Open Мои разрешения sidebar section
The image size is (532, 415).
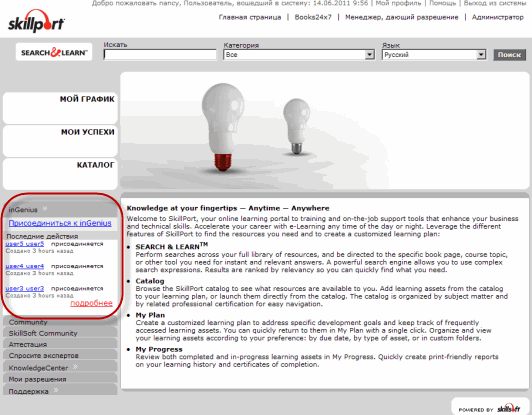pos(60,379)
